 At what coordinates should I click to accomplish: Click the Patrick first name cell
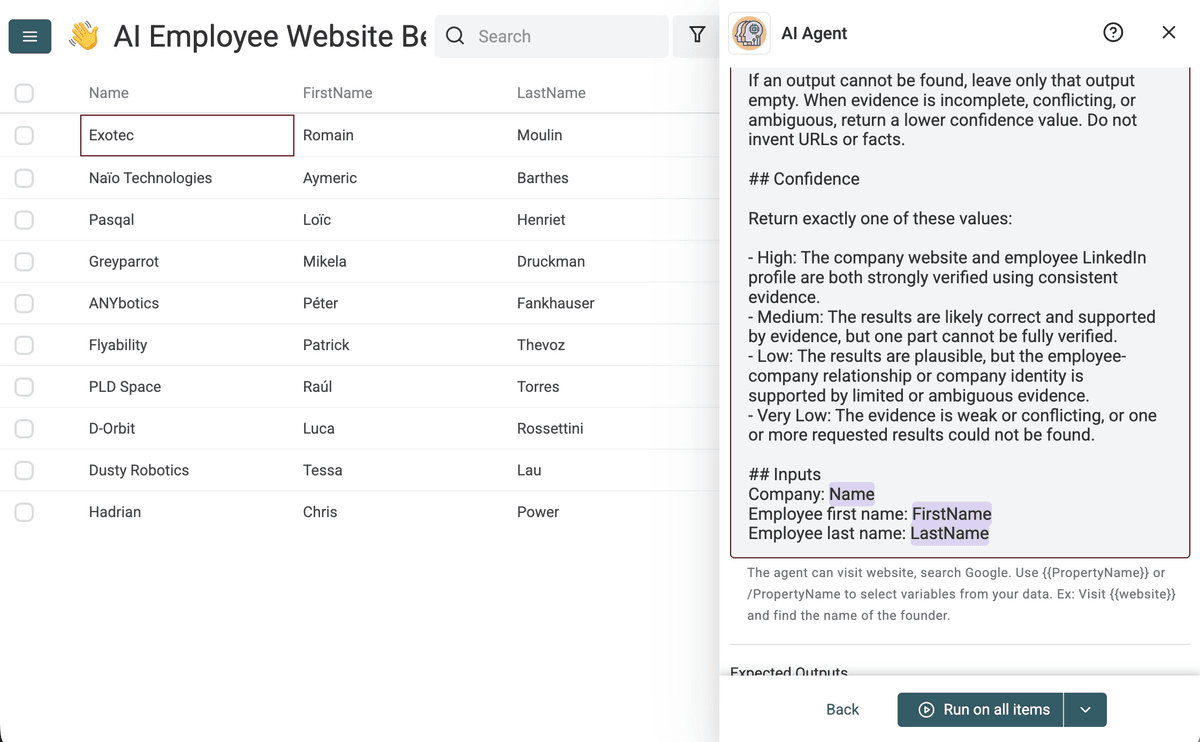click(x=401, y=345)
